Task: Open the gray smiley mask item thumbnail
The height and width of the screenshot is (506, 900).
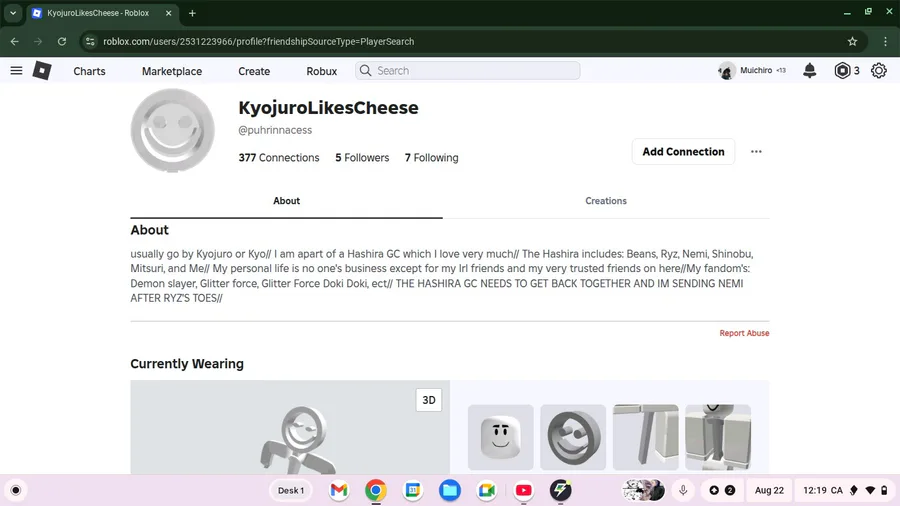Action: [x=573, y=437]
